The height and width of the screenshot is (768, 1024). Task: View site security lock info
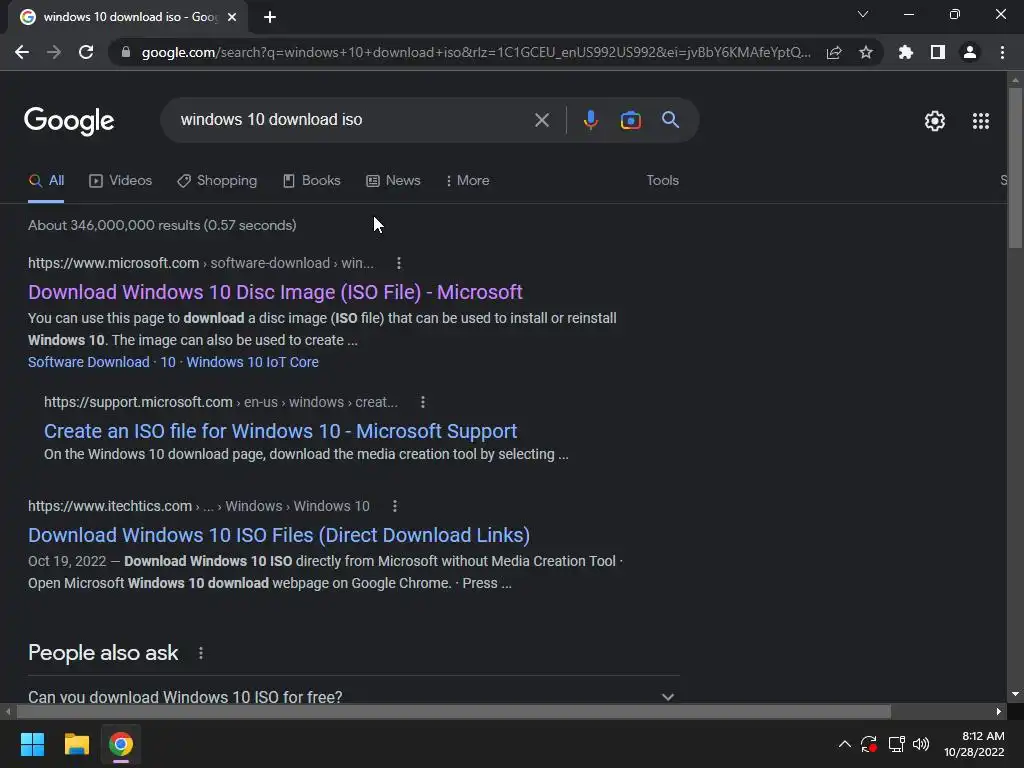[126, 52]
